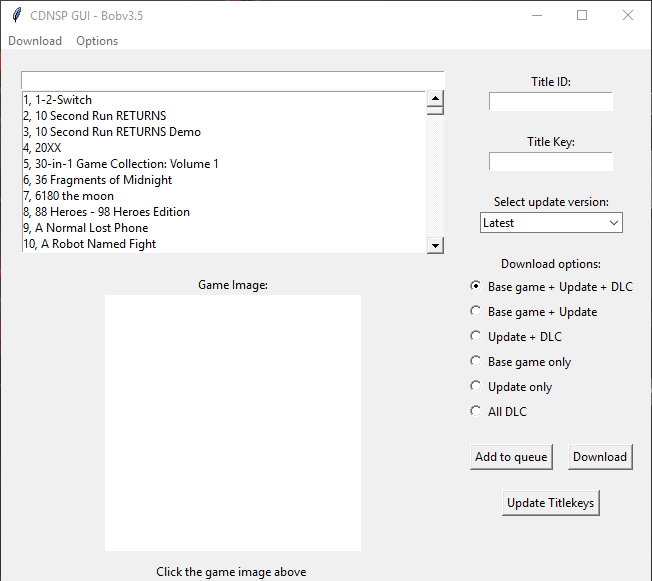Click the blank game image area

point(233,423)
